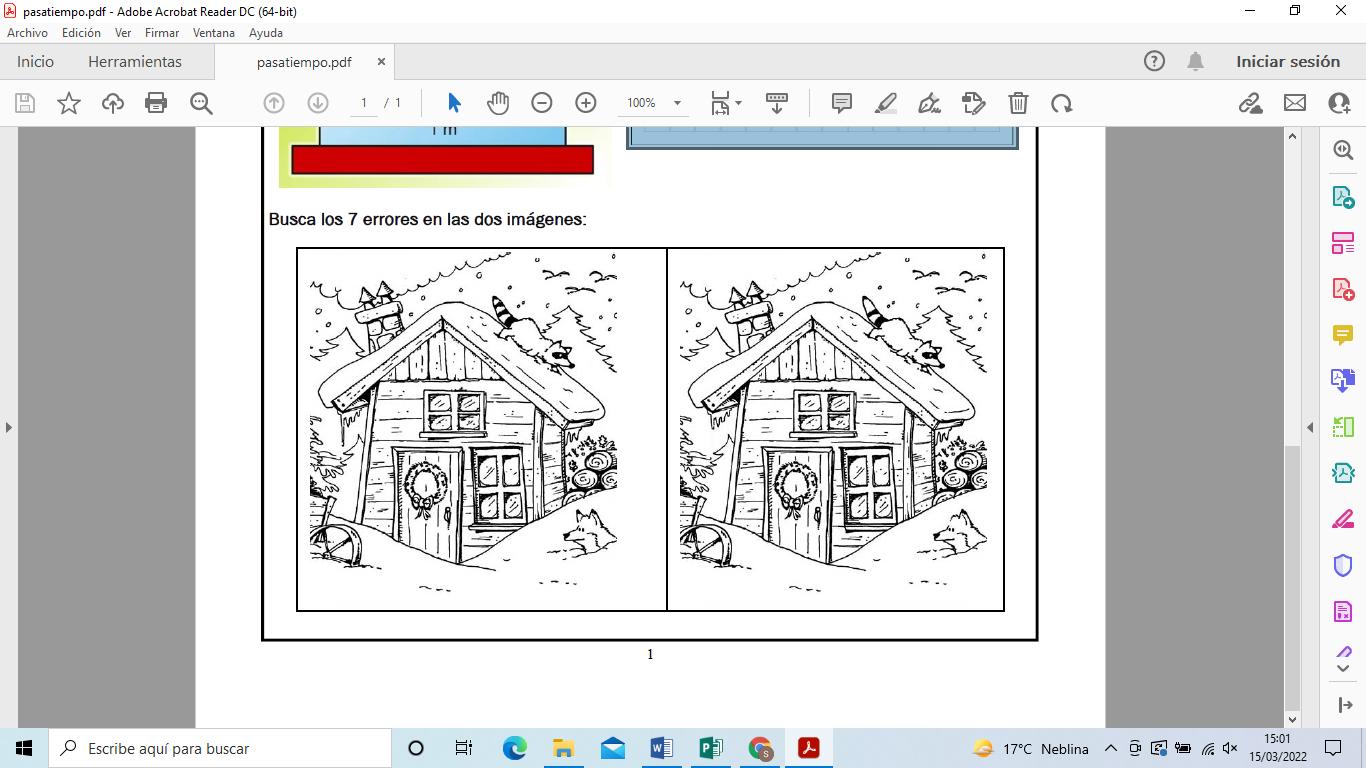Click the vertical scrollbar down arrow

coord(1292,719)
